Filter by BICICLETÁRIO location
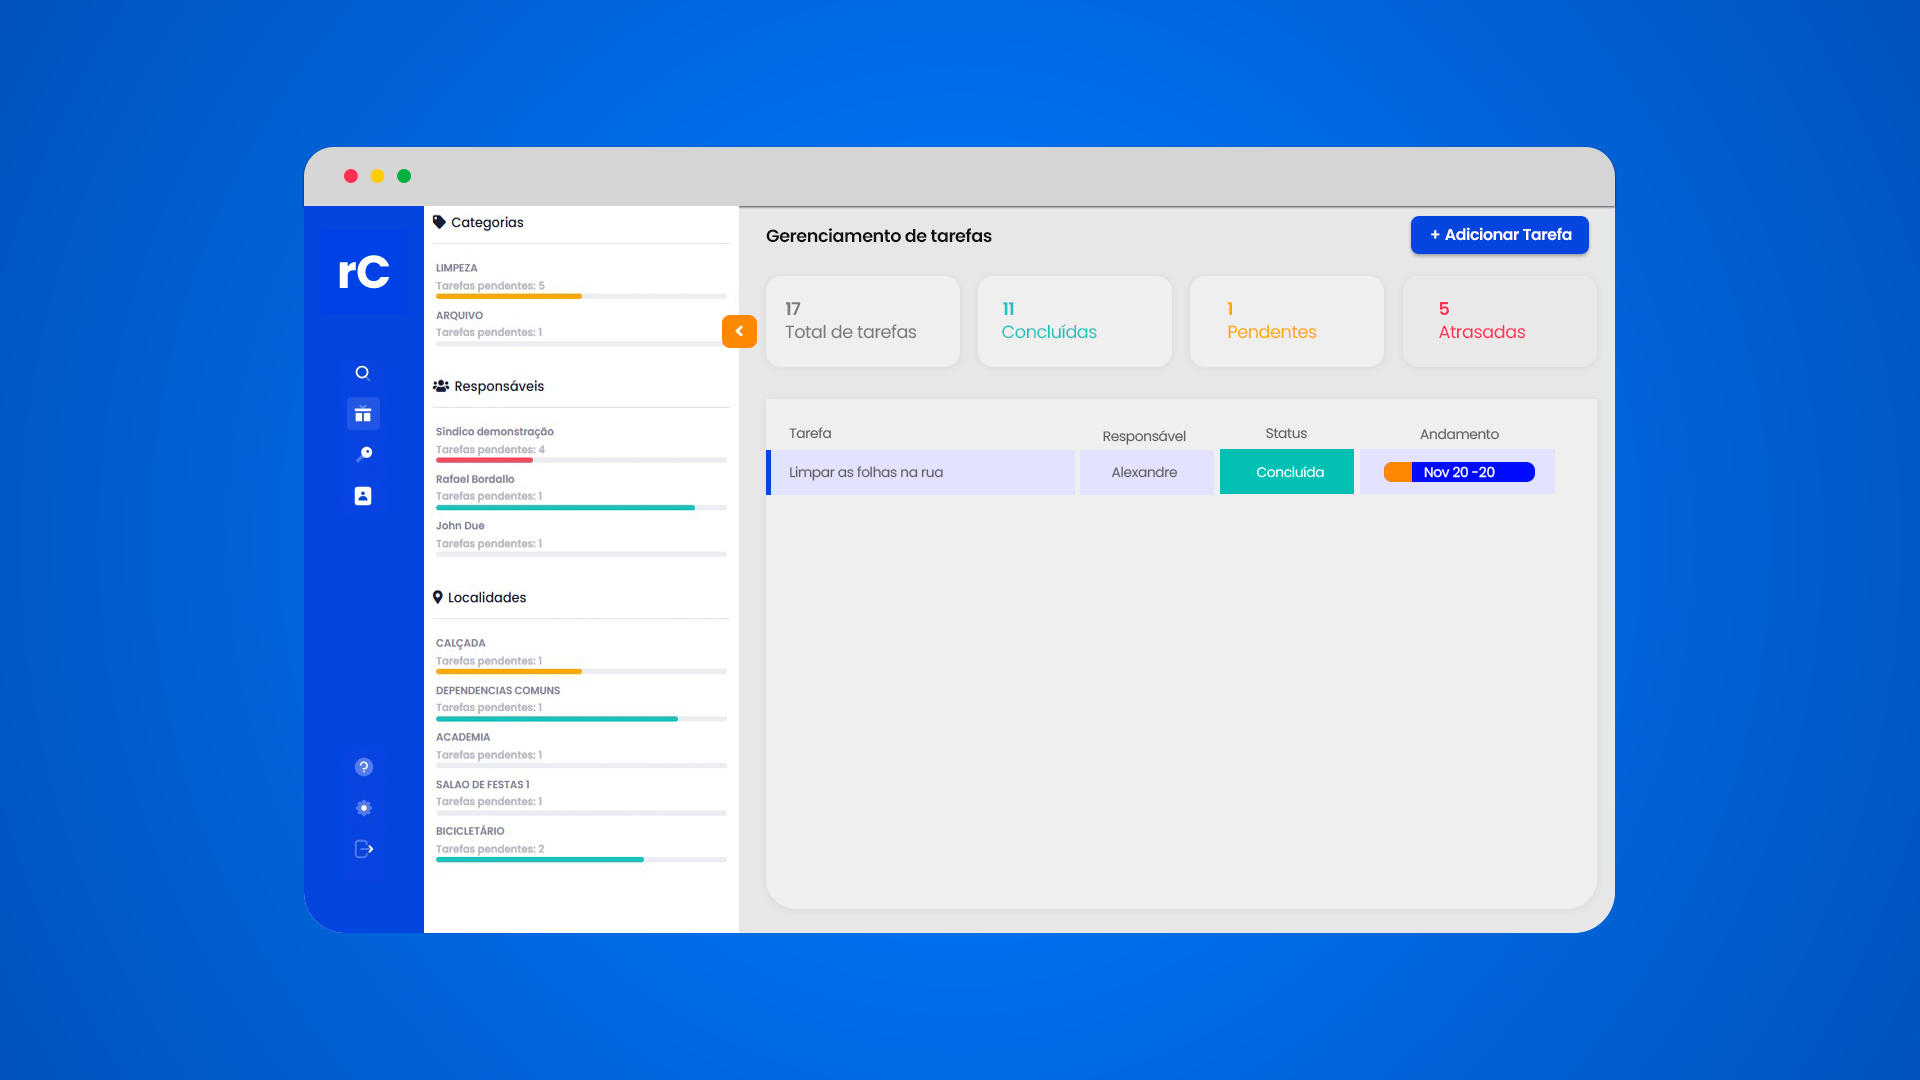 click(471, 831)
